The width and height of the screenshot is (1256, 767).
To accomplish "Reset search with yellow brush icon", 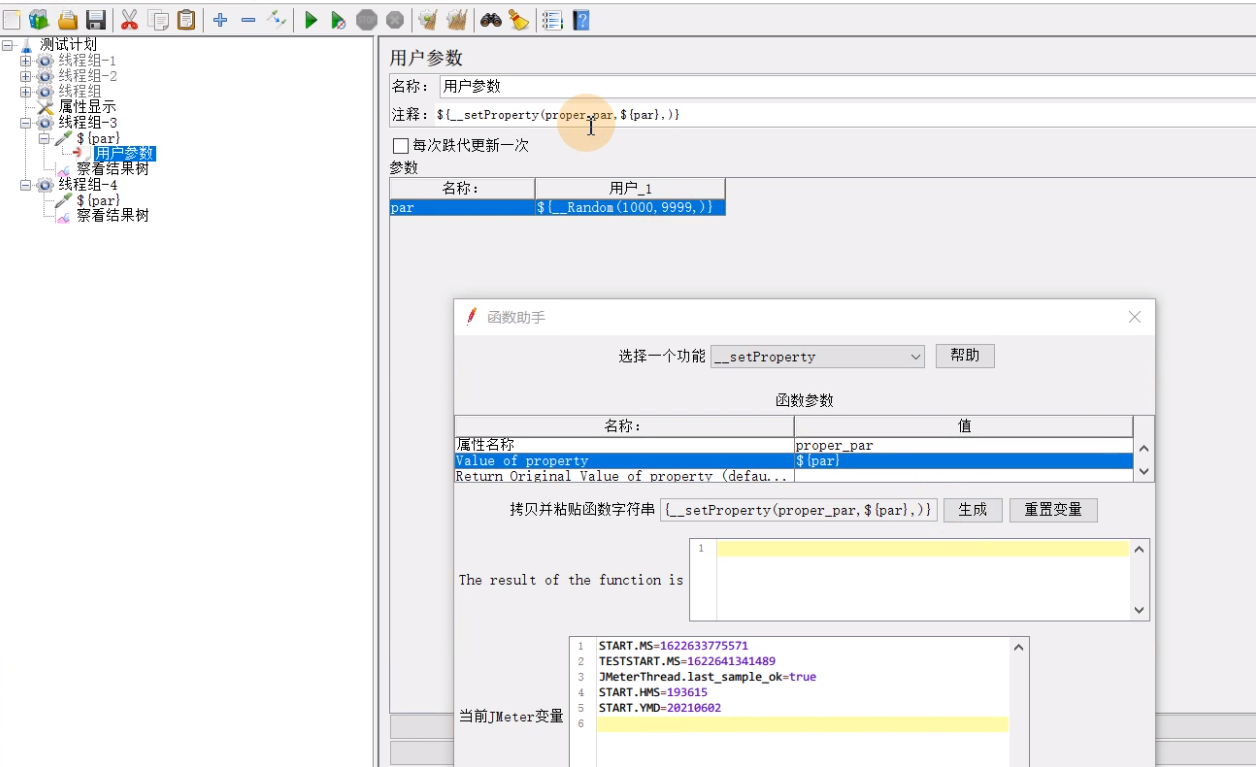I will pyautogui.click(x=518, y=19).
